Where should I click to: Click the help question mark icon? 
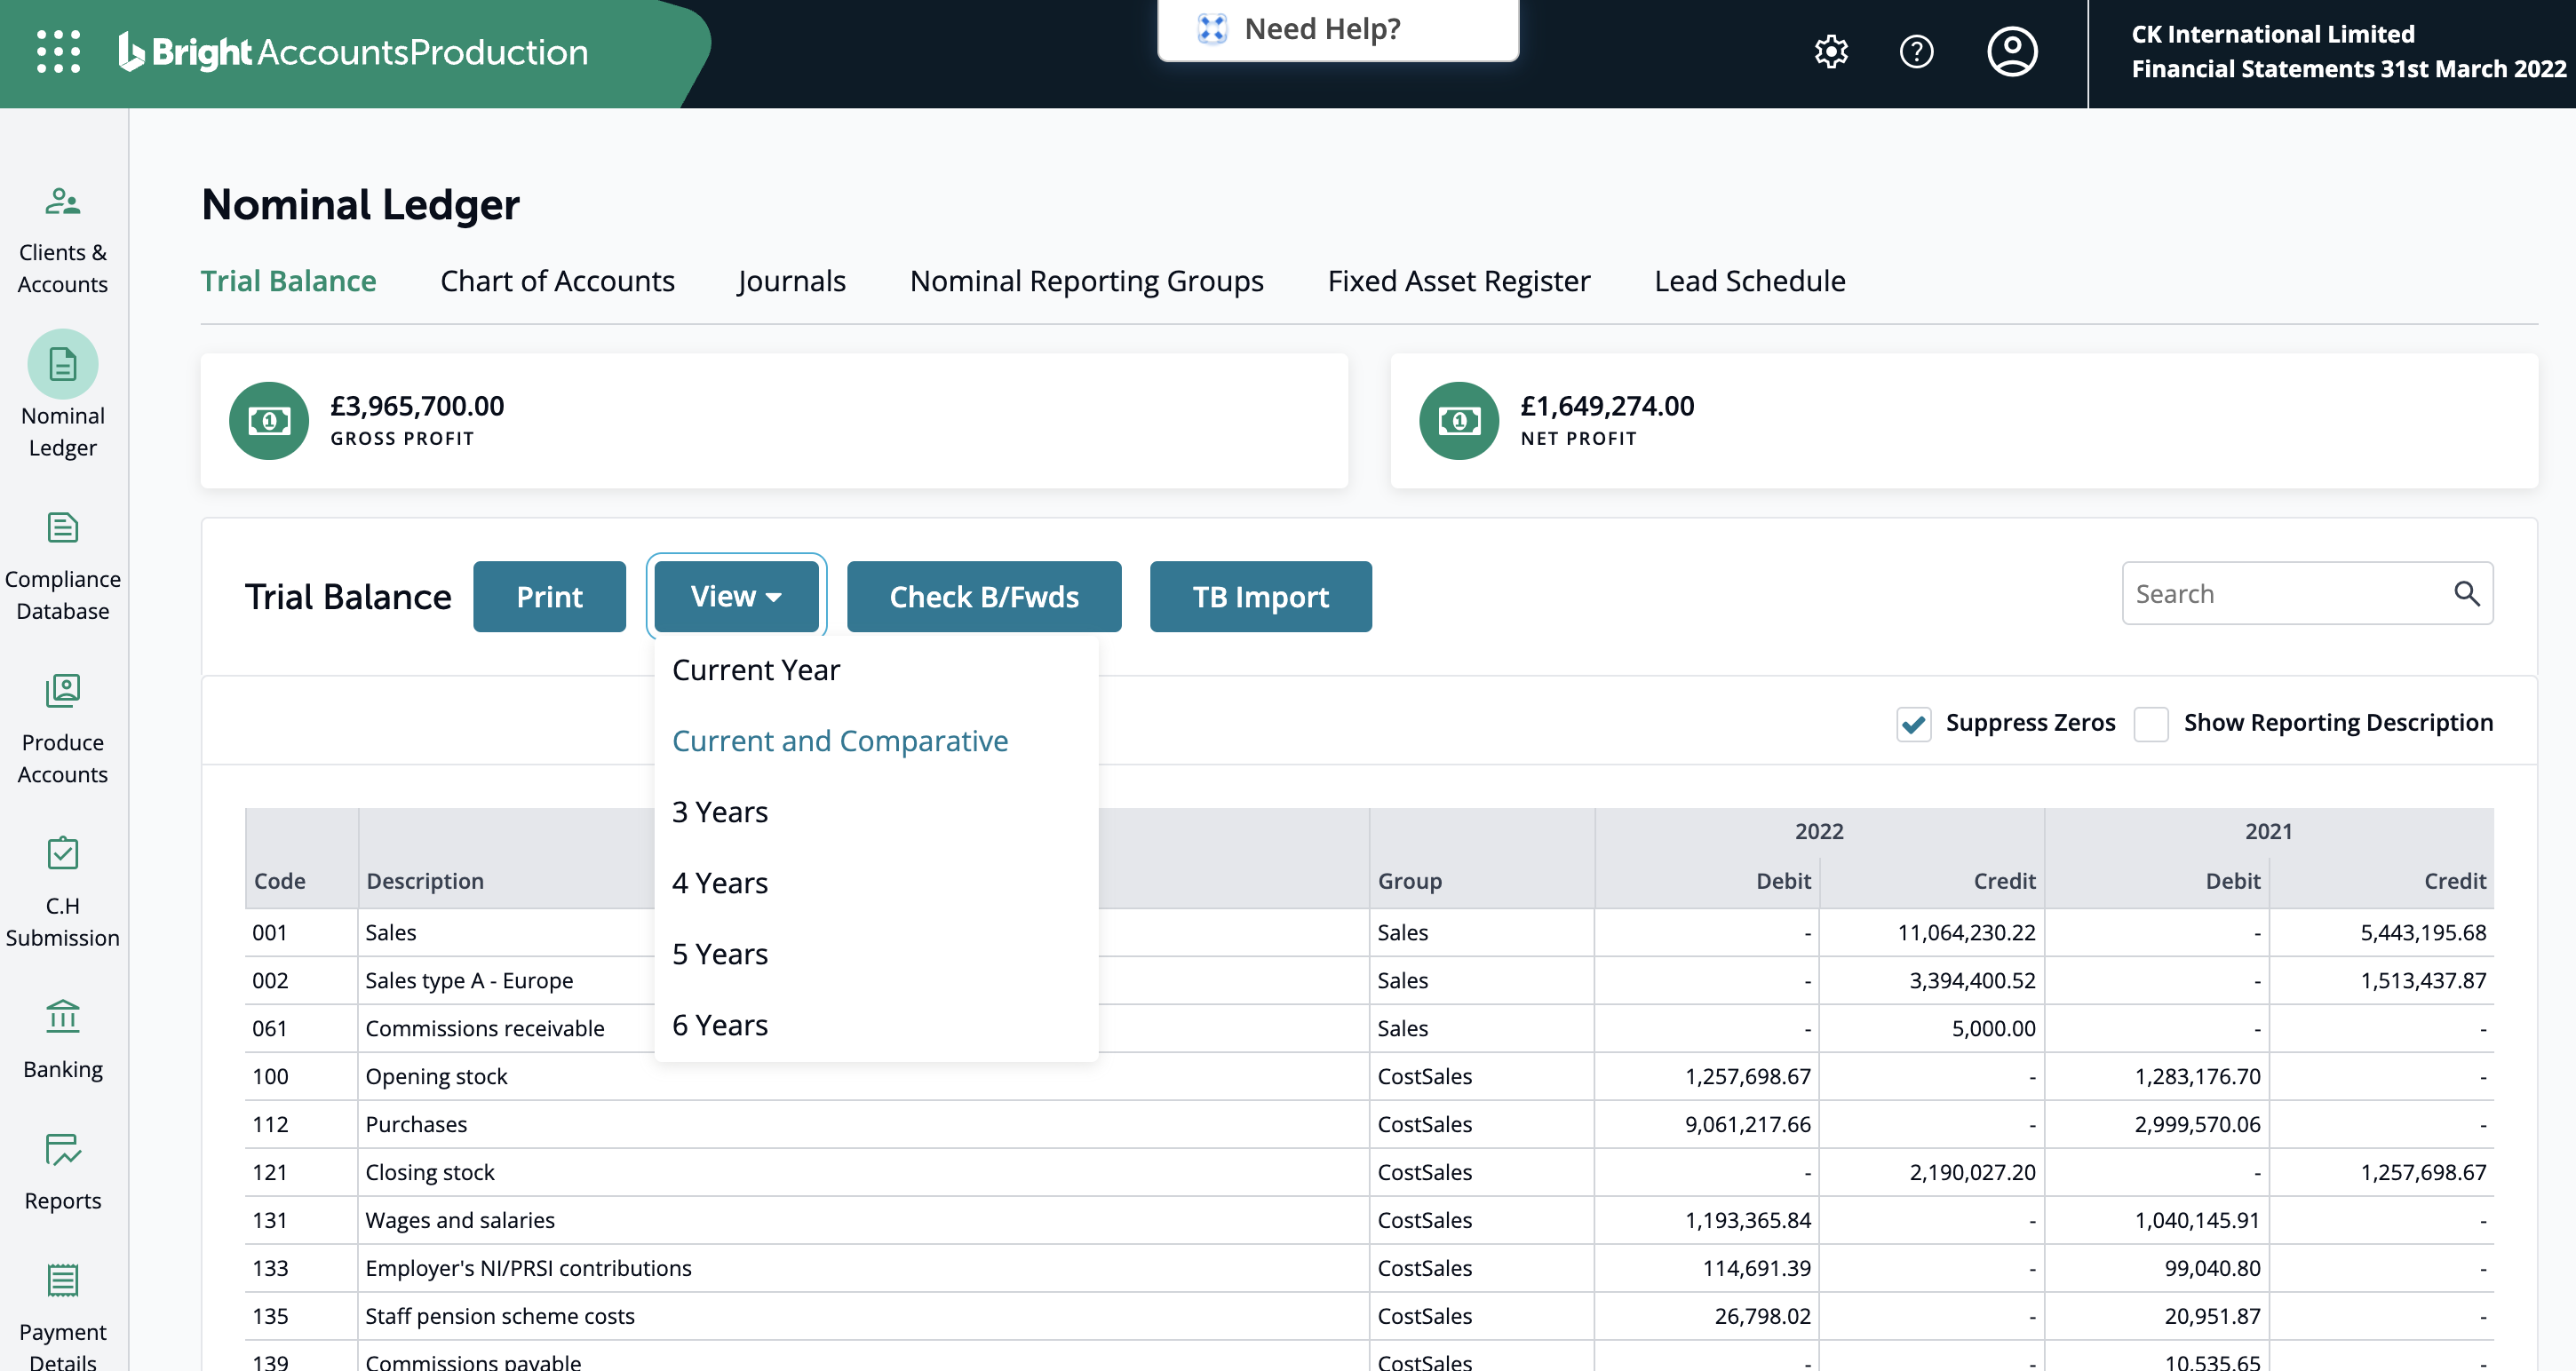(1916, 51)
